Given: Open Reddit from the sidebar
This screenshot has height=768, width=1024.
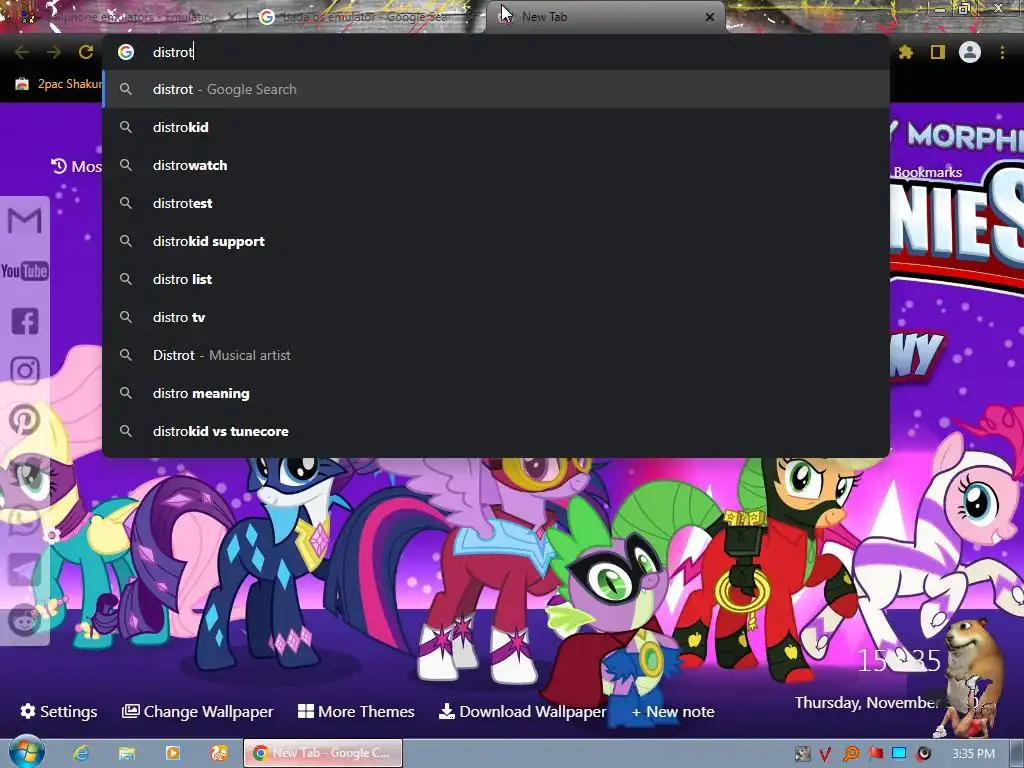Looking at the screenshot, I should coord(24,620).
